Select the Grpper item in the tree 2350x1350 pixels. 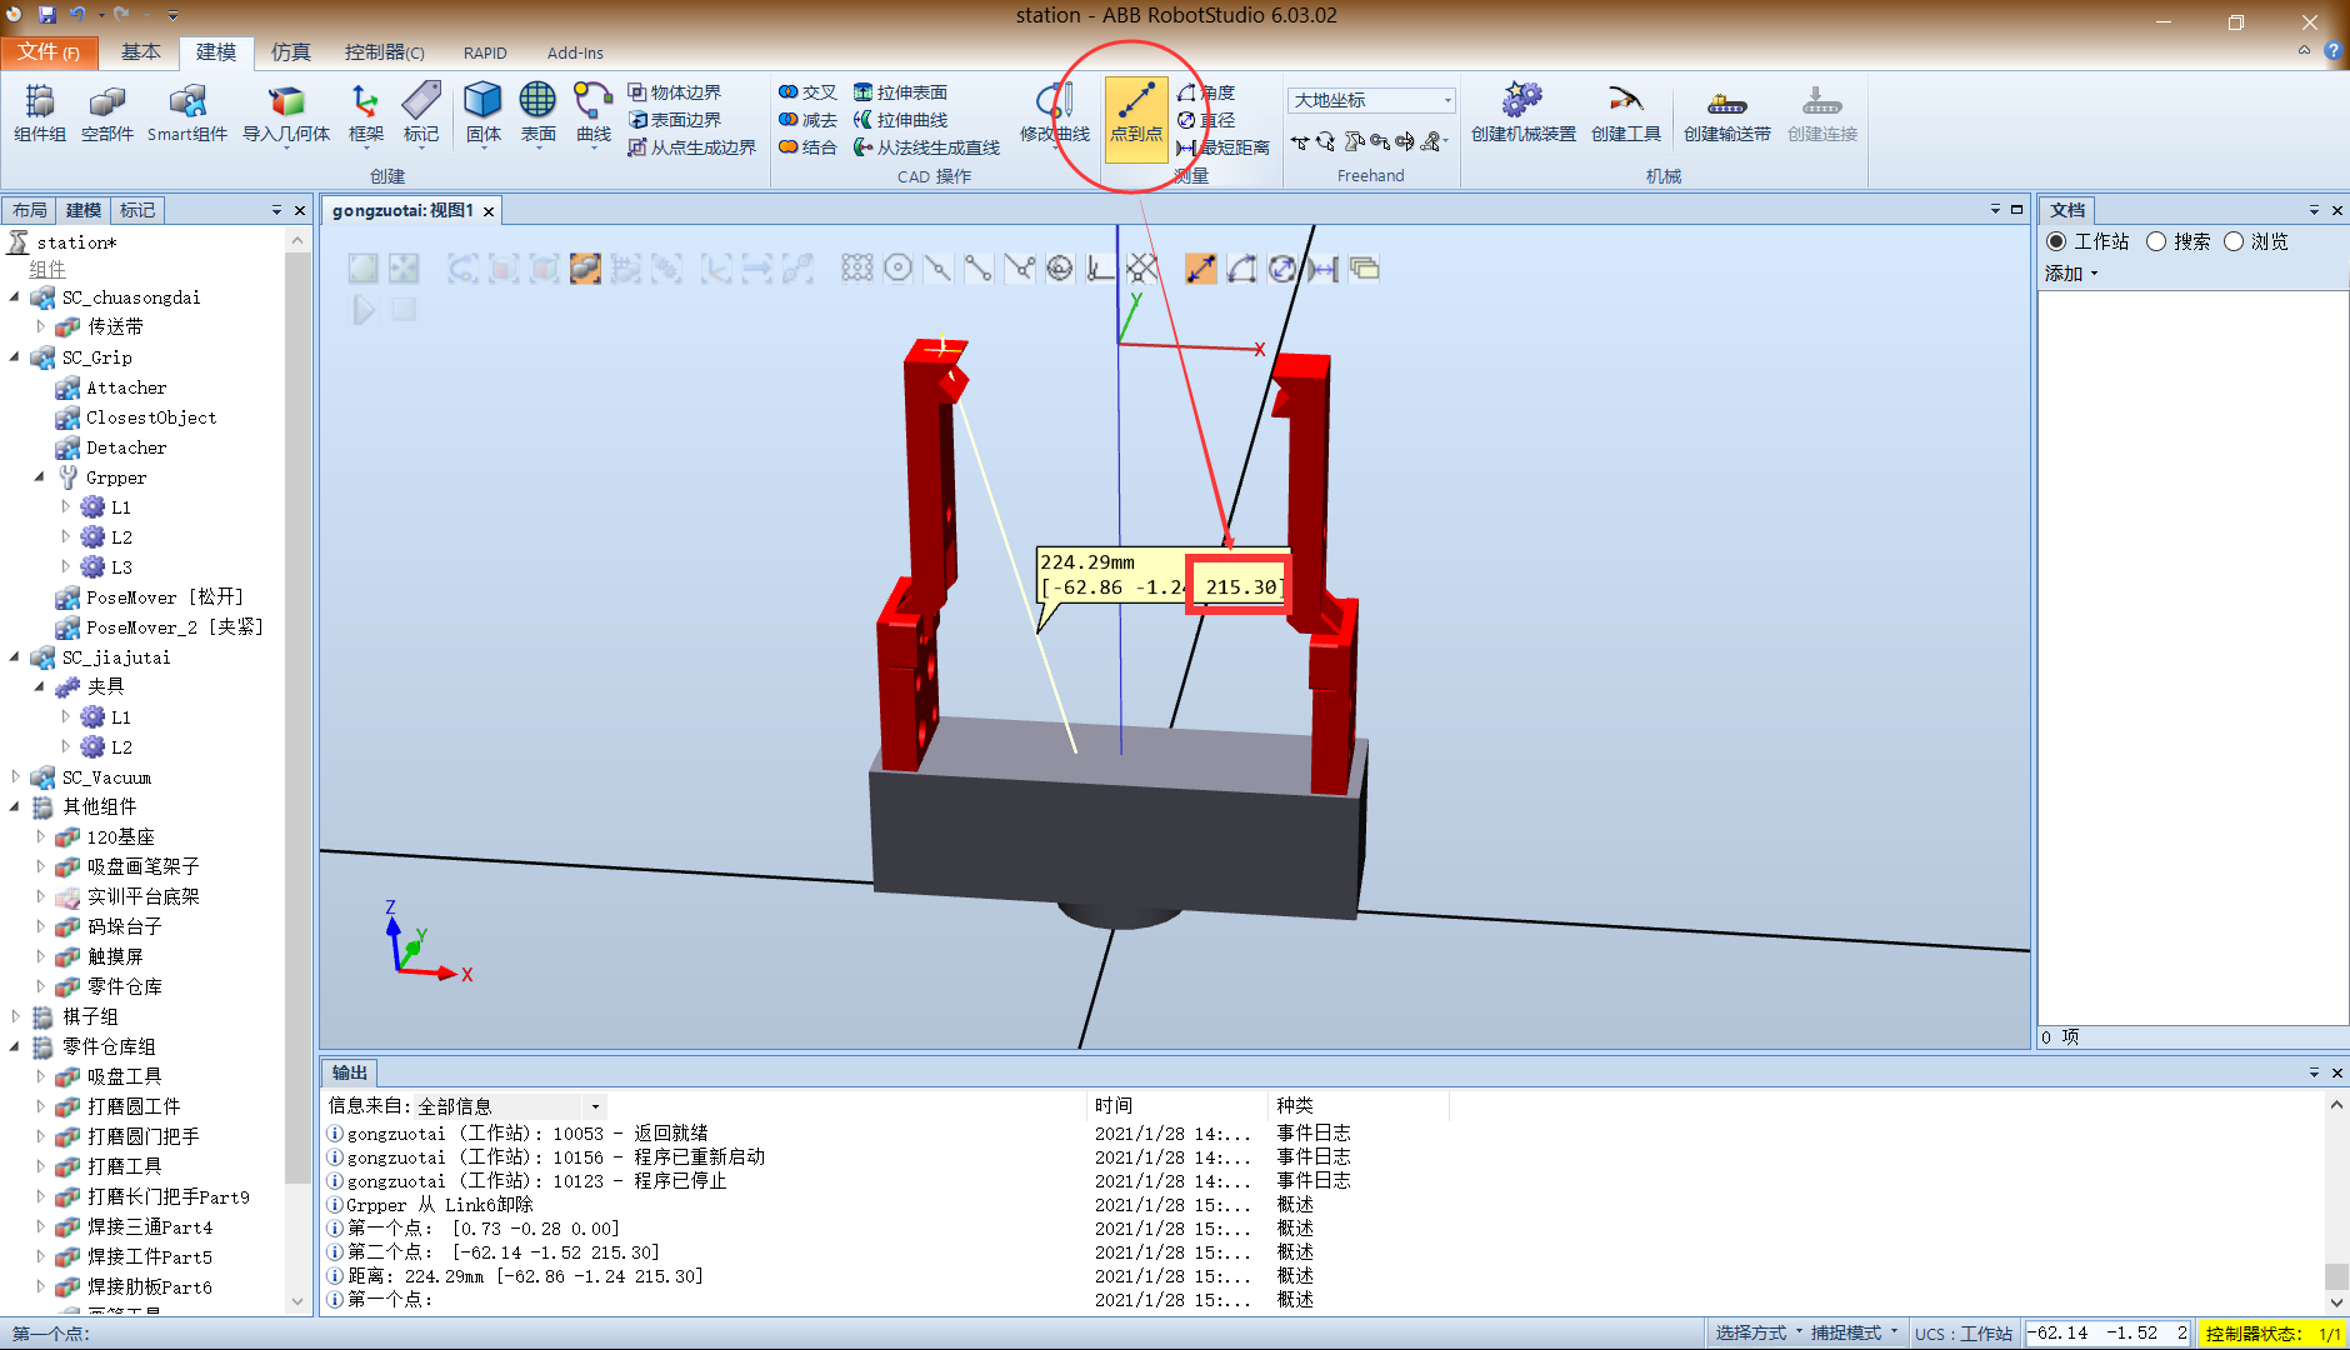click(x=115, y=477)
